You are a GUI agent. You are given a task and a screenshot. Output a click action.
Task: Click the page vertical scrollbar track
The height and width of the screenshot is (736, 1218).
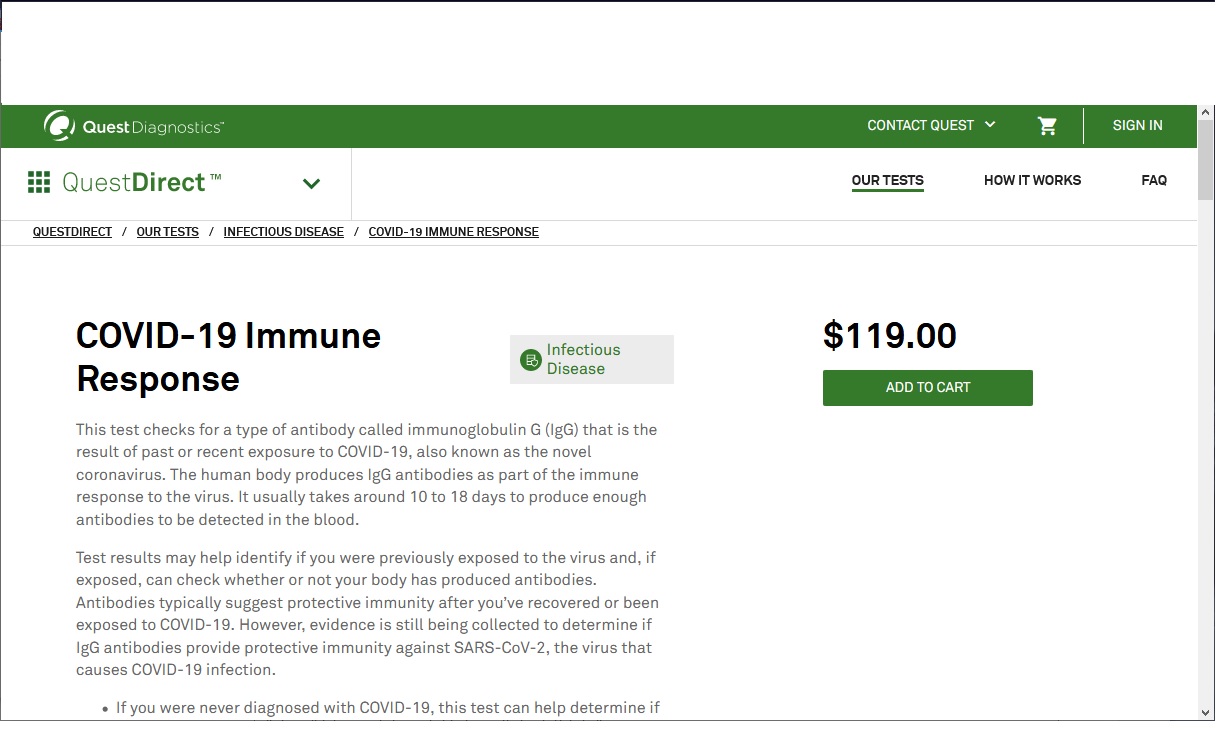tap(1206, 450)
